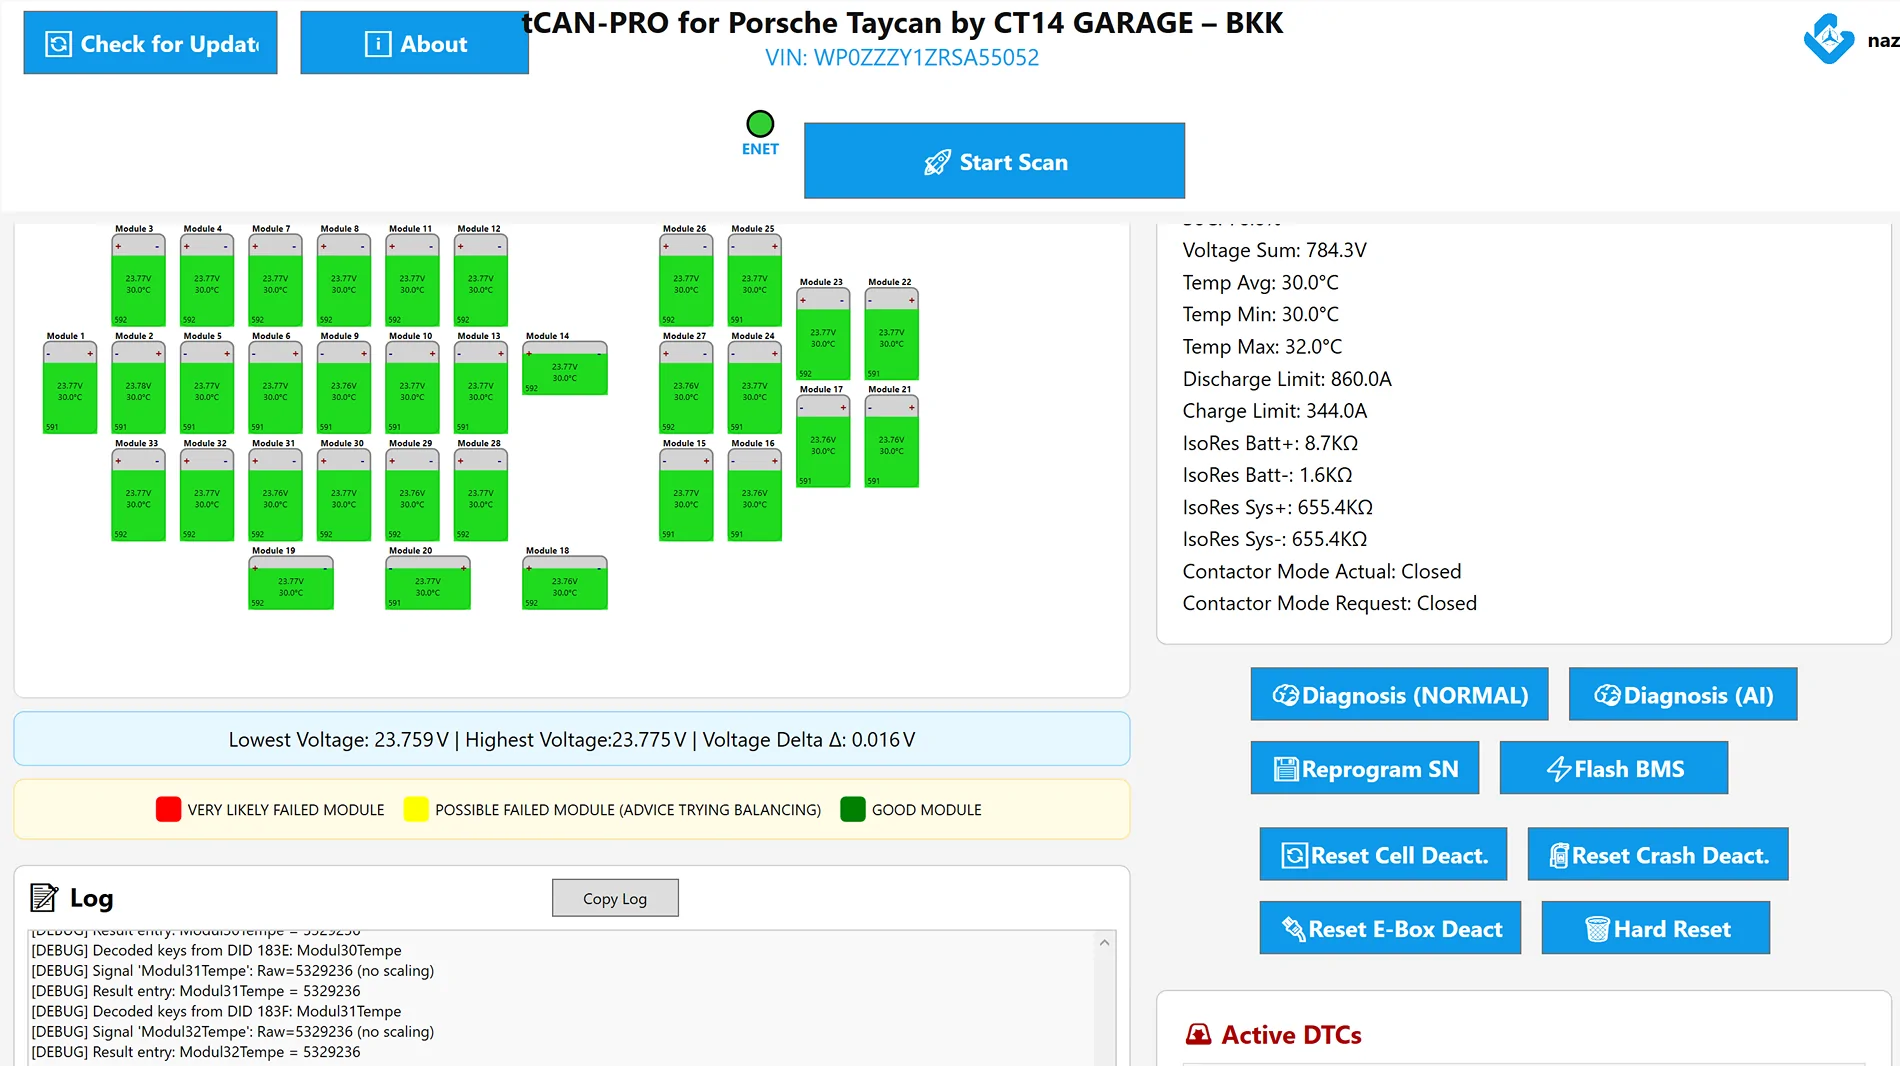Screen dimensions: 1900x1066
Task: Click Reset E-Box Deact button
Action: click(x=1390, y=928)
